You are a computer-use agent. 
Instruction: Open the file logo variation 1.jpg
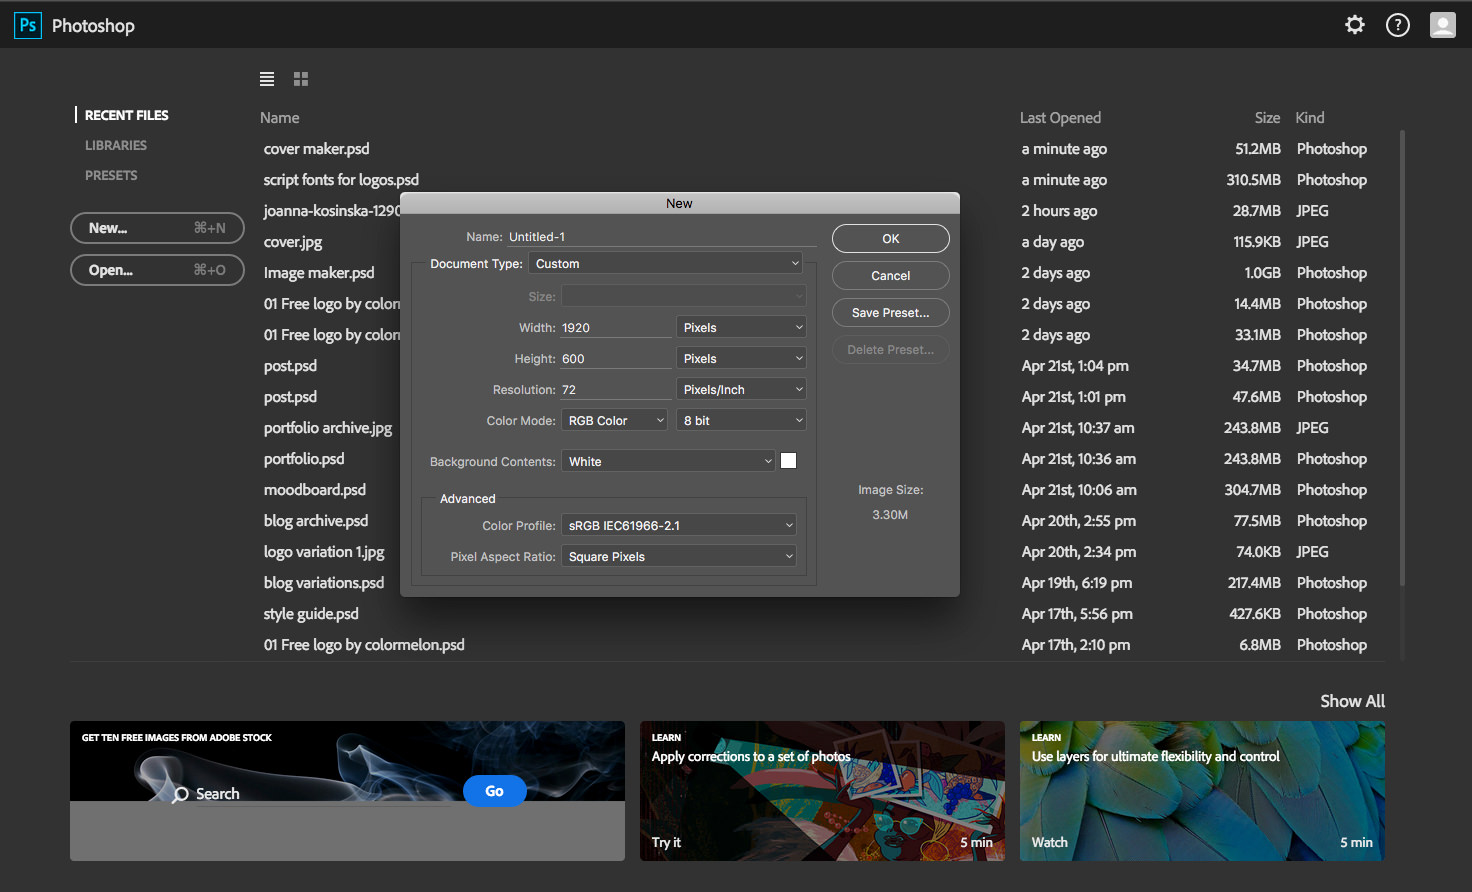pyautogui.click(x=324, y=552)
